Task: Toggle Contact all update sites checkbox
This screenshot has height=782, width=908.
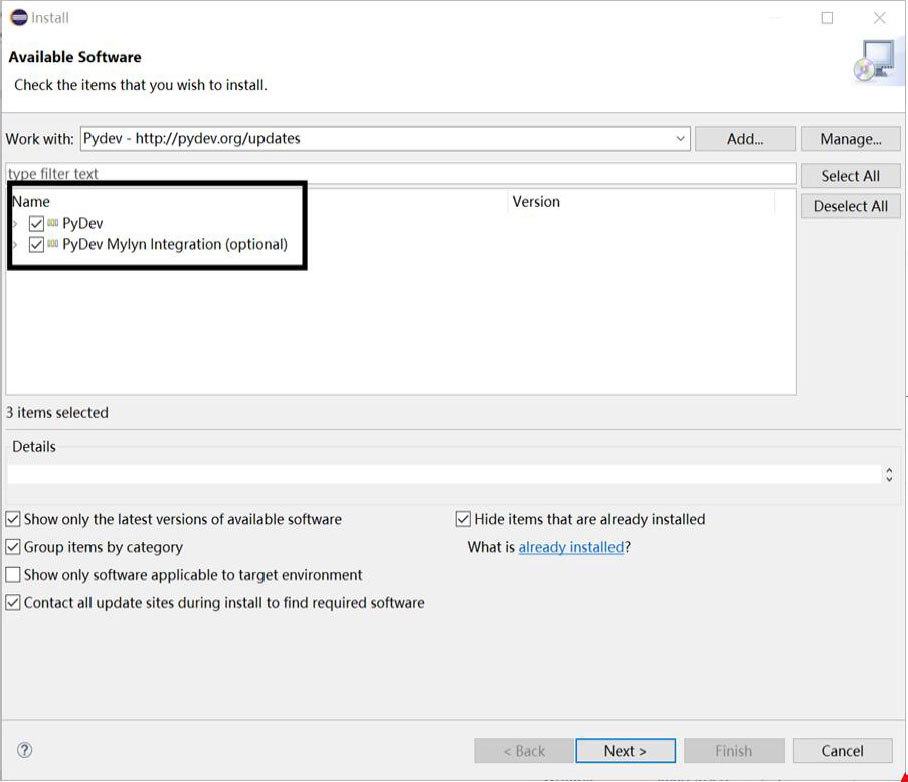Action: [x=13, y=602]
